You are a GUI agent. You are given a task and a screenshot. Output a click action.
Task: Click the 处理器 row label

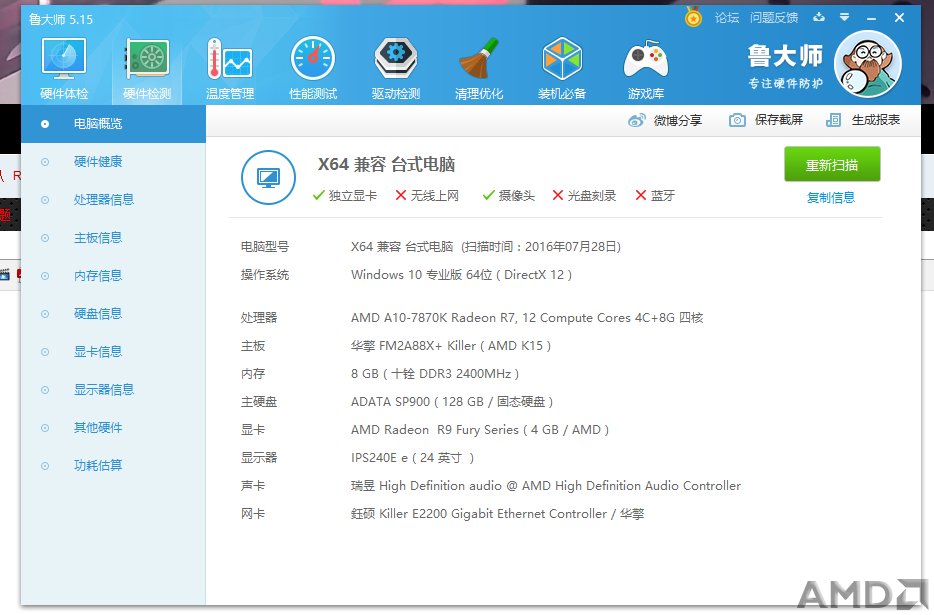(x=259, y=318)
